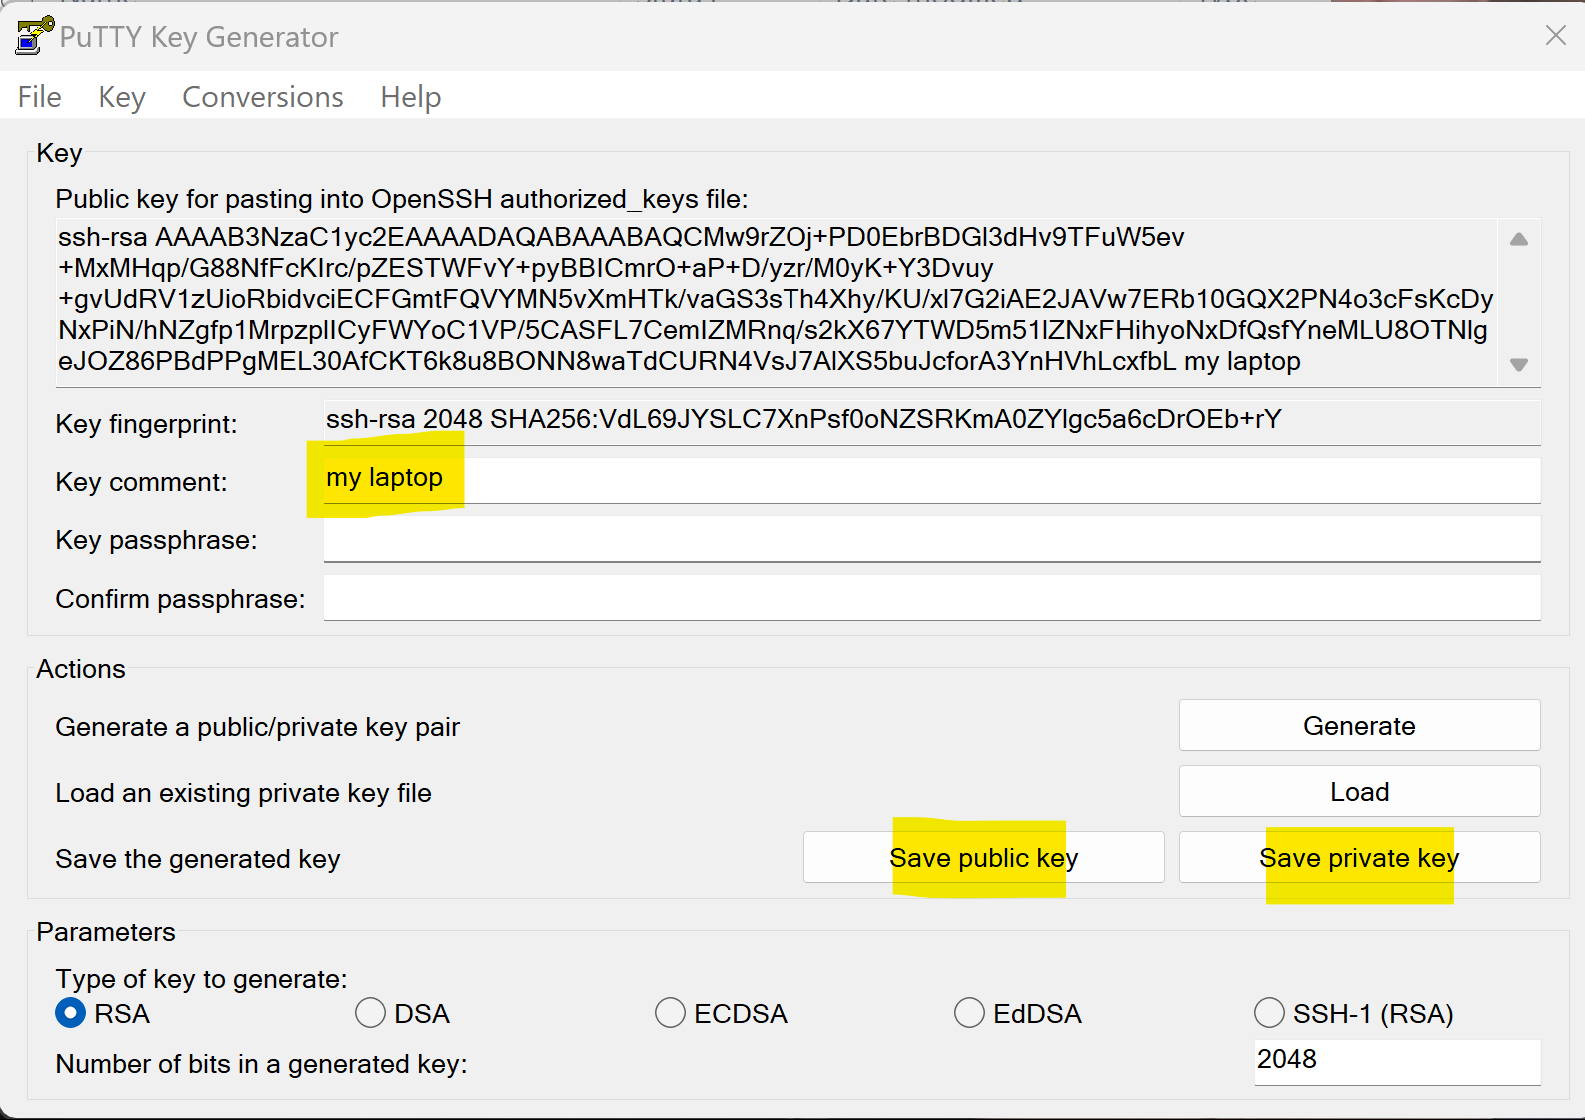Focus the Key passphrase field
Image resolution: width=1585 pixels, height=1120 pixels.
[x=932, y=539]
